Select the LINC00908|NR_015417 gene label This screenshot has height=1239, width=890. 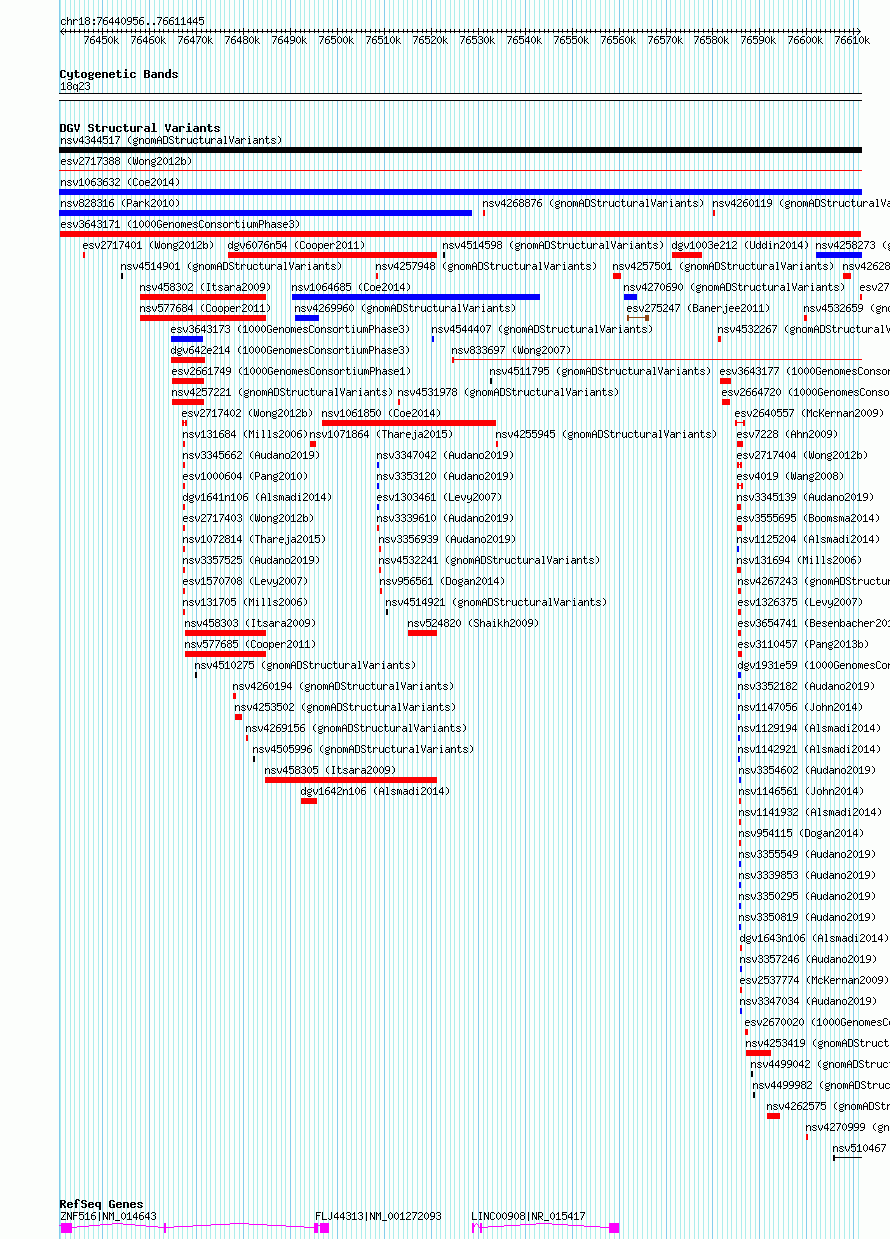point(528,1216)
